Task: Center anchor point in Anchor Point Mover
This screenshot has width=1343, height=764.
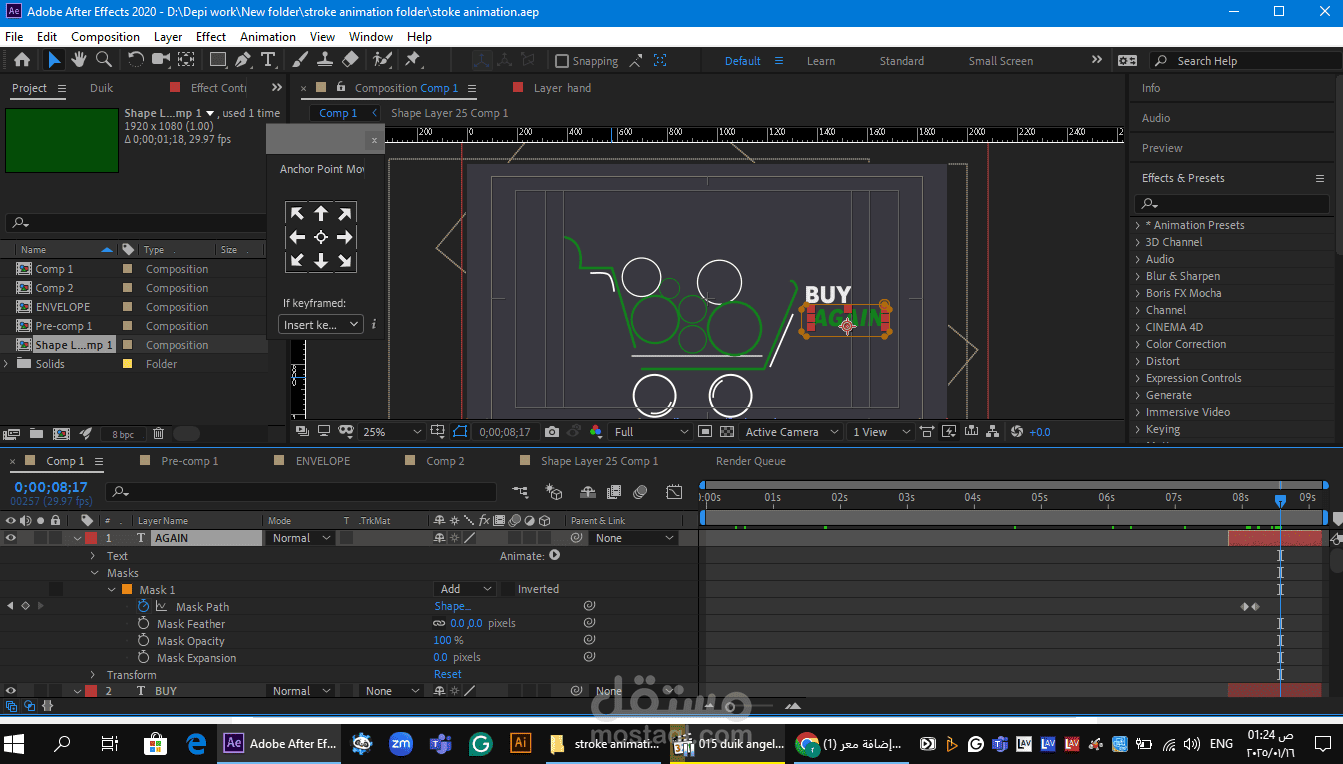Action: pyautogui.click(x=321, y=237)
